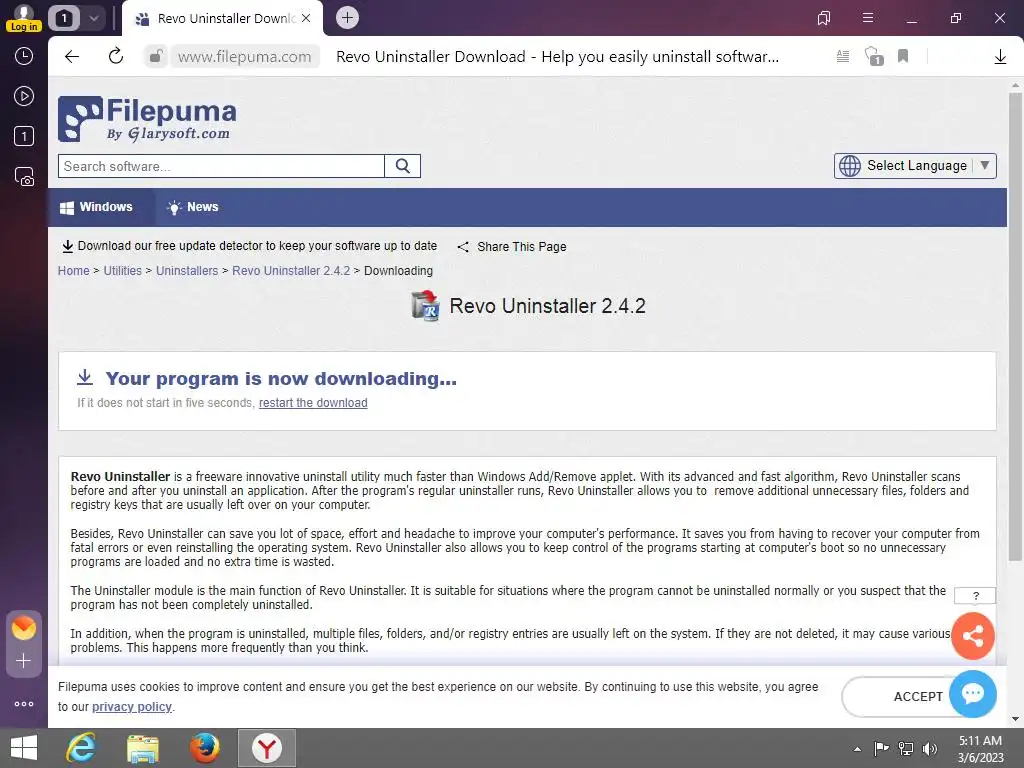Open the tab counter showing 1
Image resolution: width=1024 pixels, height=768 pixels.
tap(63, 18)
